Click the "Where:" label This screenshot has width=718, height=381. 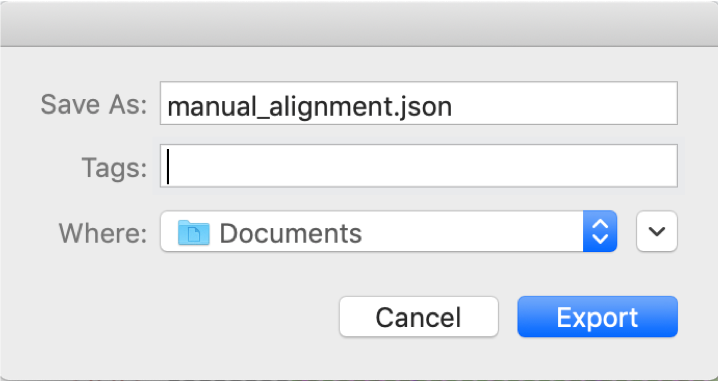pos(103,233)
